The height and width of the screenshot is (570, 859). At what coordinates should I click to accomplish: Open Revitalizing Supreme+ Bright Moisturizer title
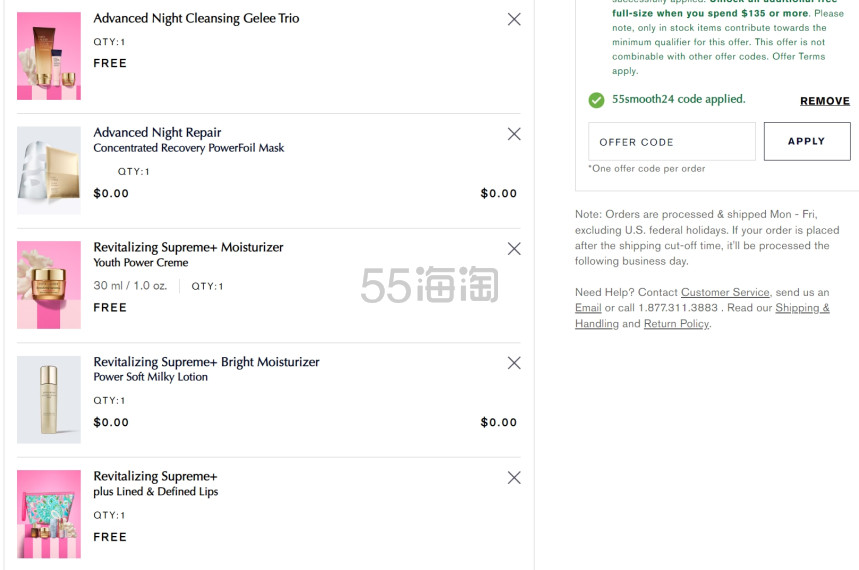point(206,362)
